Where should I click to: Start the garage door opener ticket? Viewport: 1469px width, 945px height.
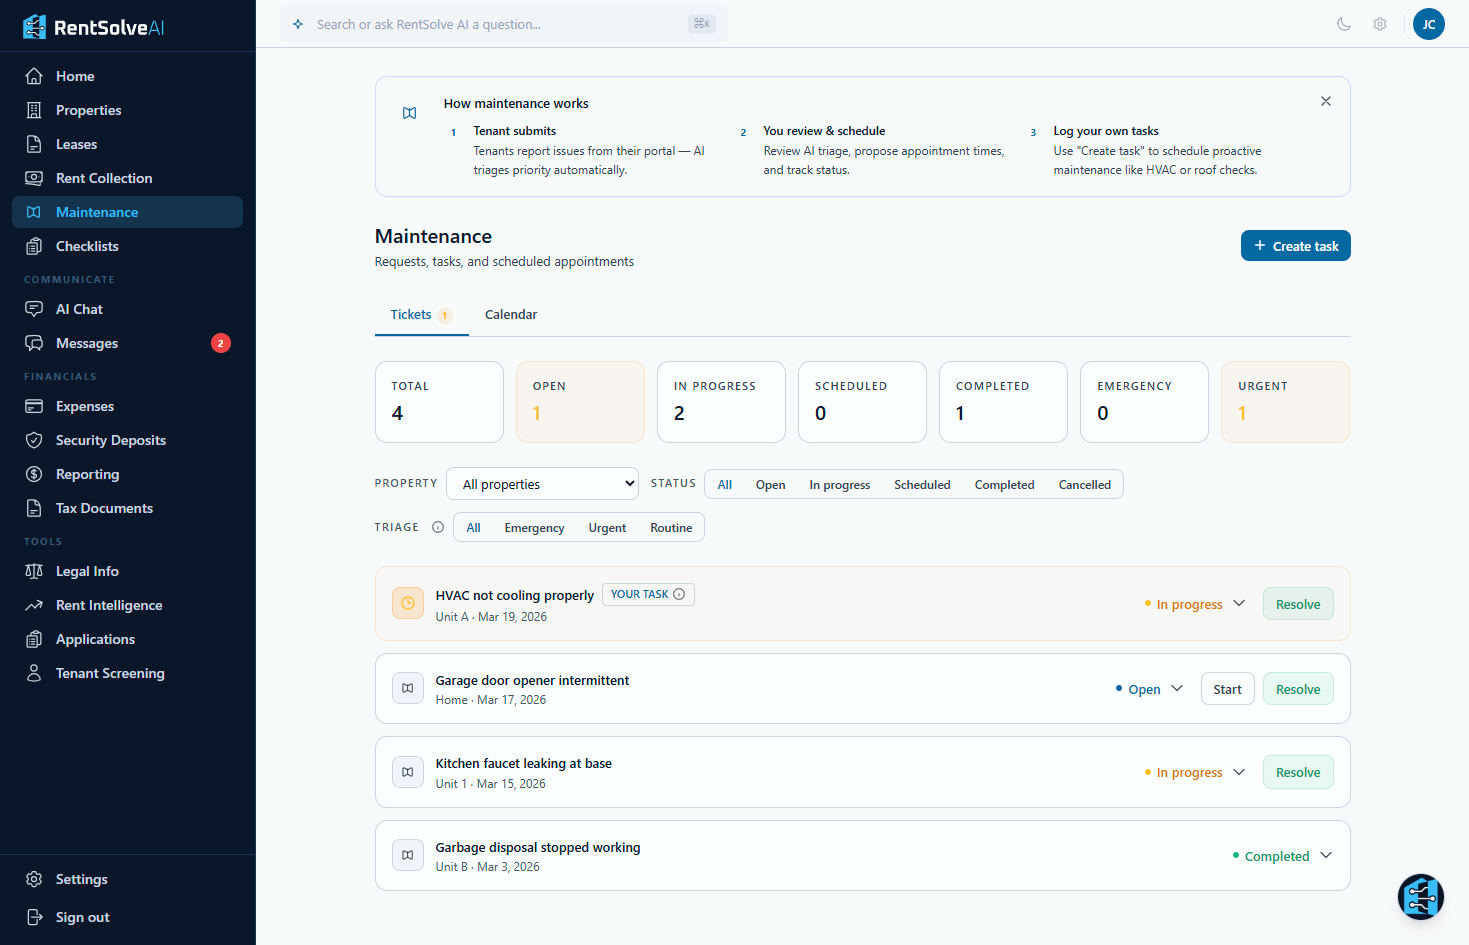pyautogui.click(x=1227, y=688)
